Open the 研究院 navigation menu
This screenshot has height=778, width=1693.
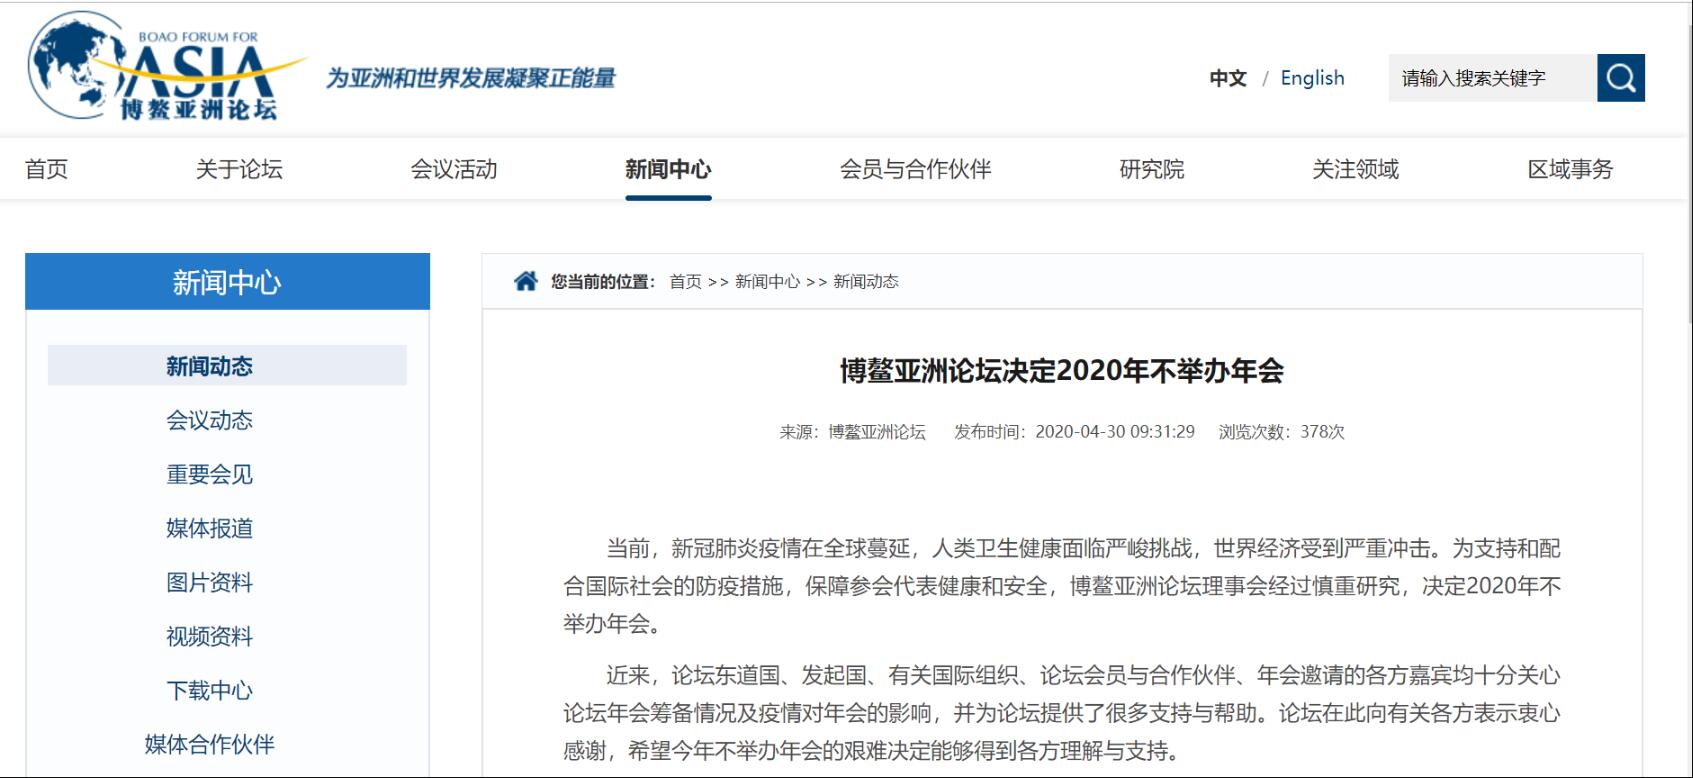click(x=1151, y=169)
